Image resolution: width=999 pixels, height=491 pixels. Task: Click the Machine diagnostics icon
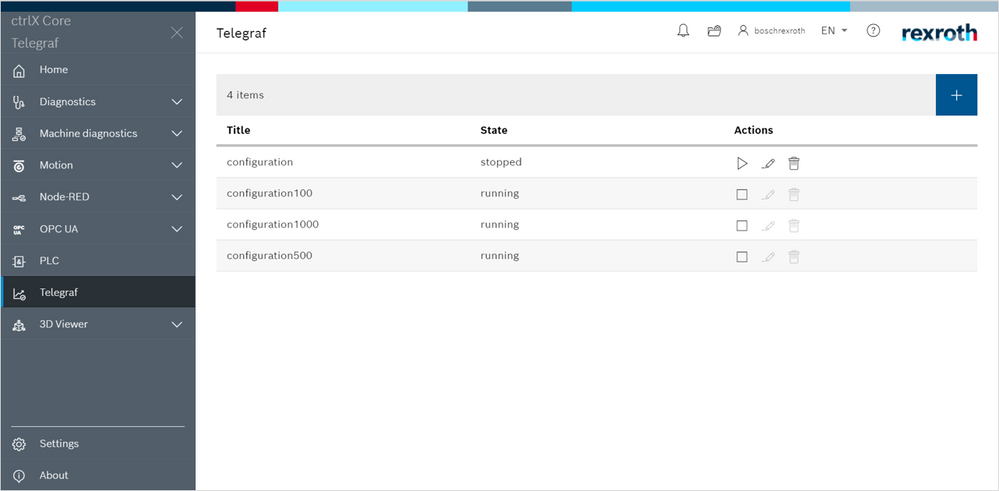click(19, 134)
